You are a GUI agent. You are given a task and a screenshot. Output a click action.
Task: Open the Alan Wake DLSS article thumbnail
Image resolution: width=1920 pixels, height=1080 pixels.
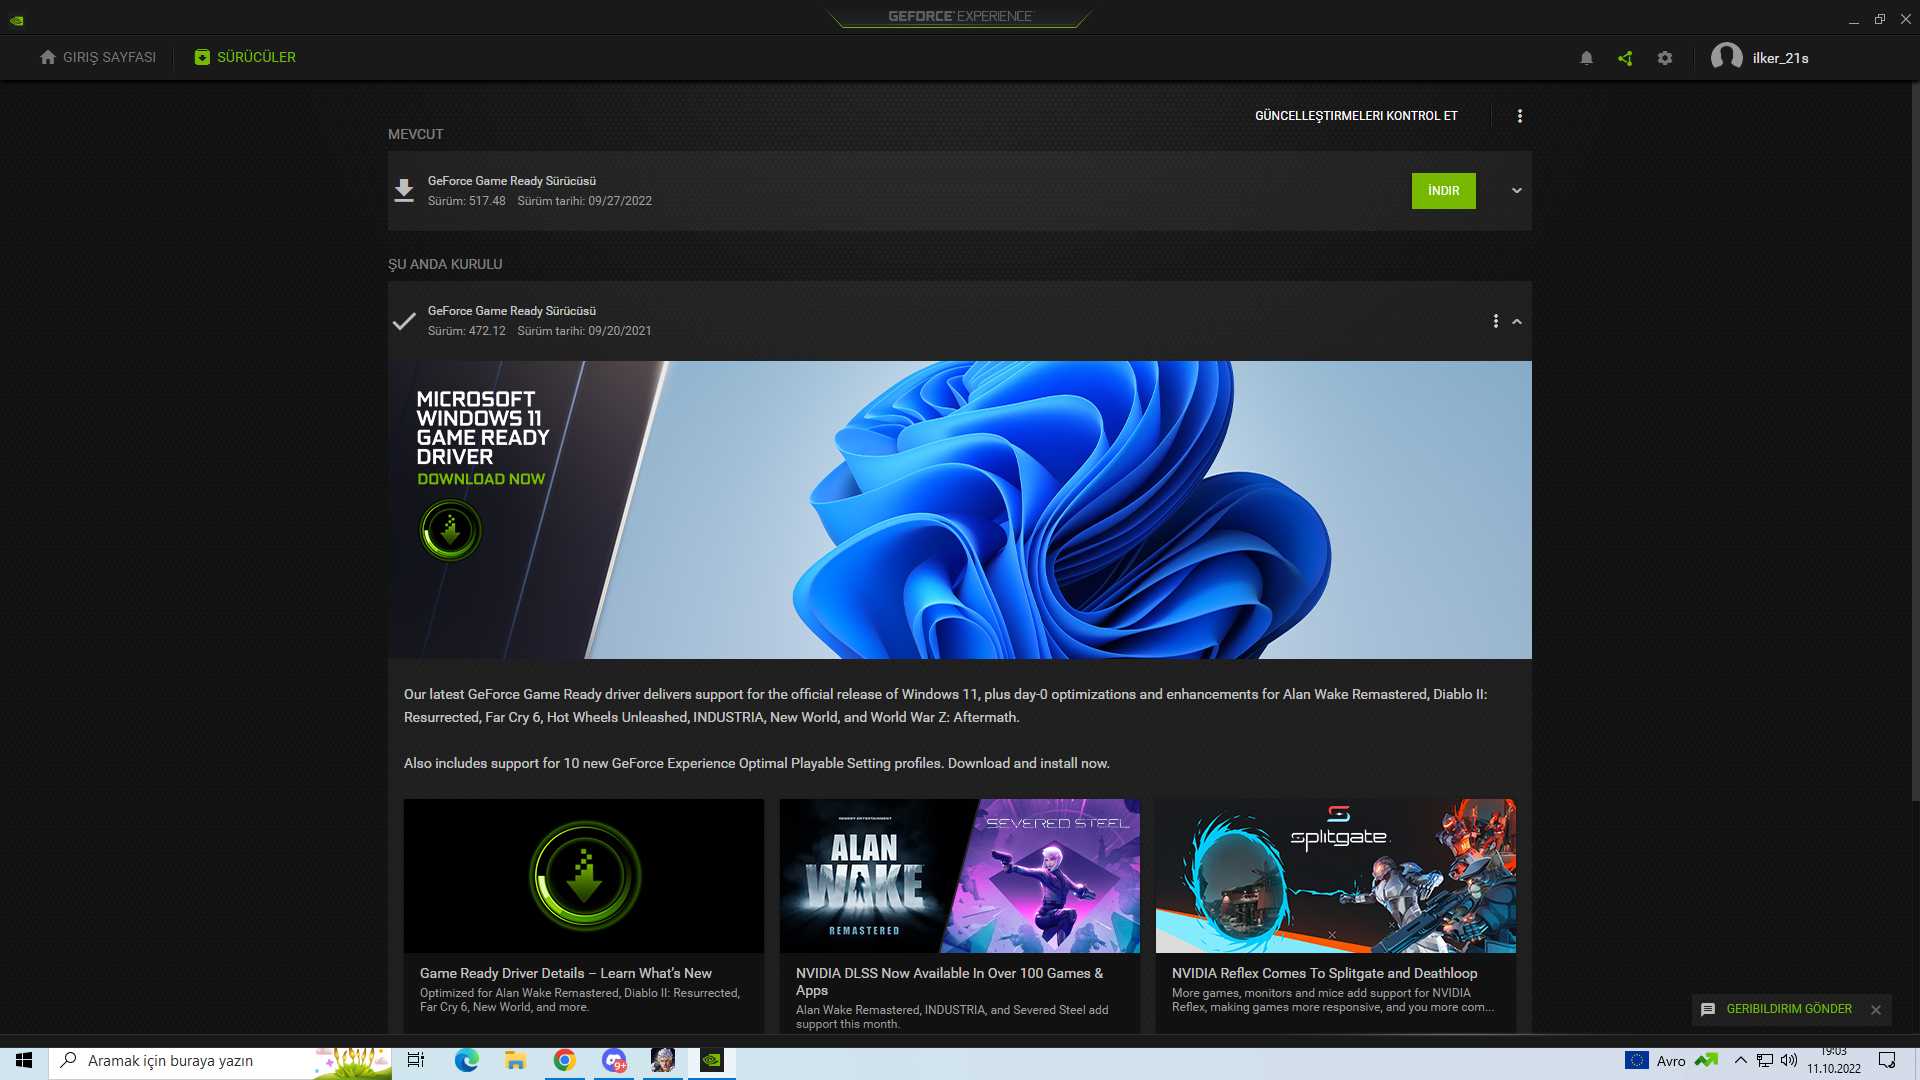coord(960,876)
